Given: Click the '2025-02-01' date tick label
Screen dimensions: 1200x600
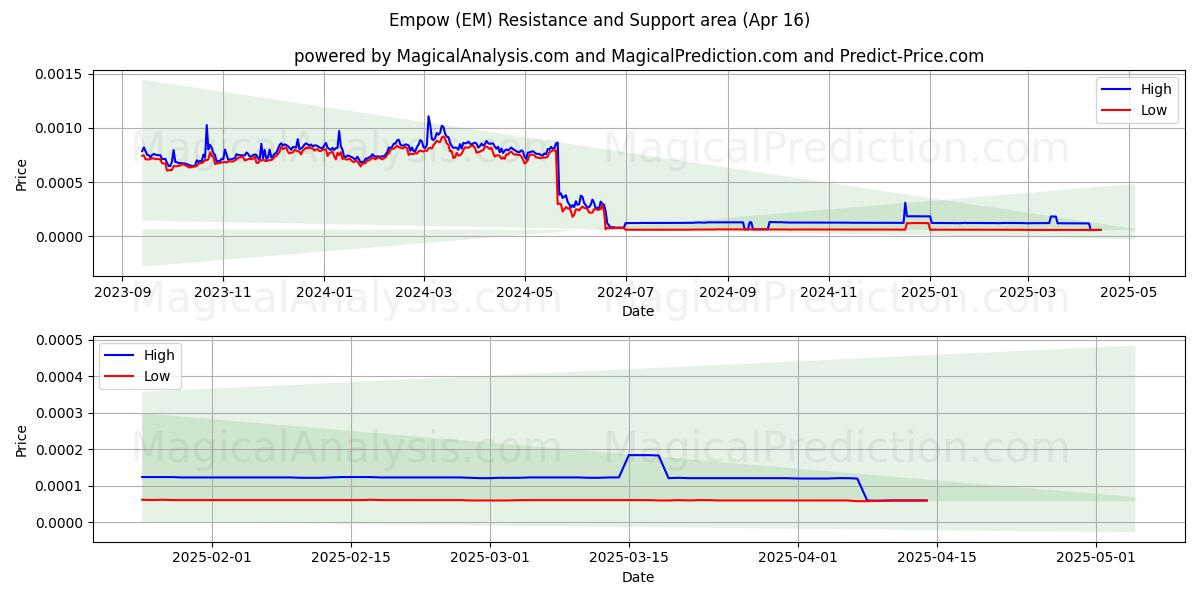Looking at the screenshot, I should tap(211, 557).
